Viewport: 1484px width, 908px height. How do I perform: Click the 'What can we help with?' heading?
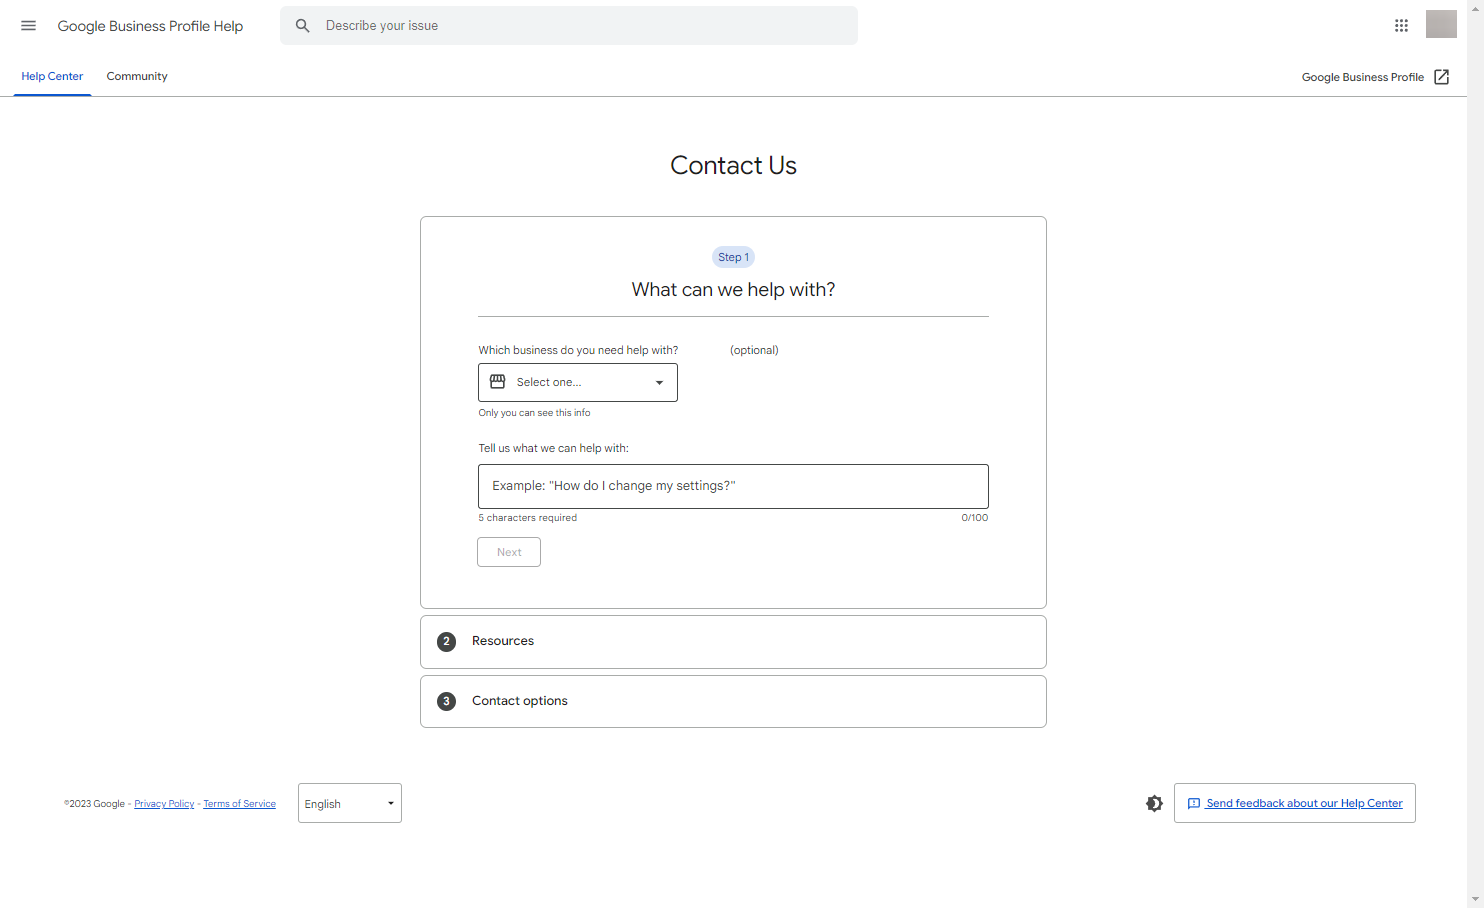click(733, 290)
